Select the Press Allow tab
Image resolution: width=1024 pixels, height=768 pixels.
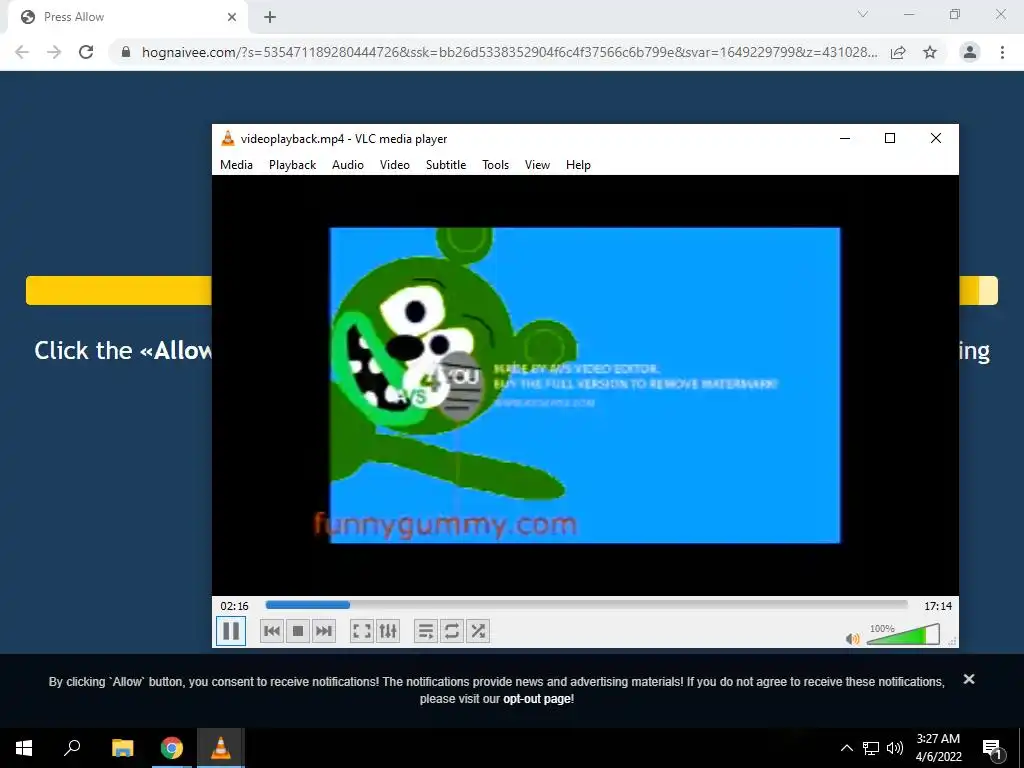(127, 18)
